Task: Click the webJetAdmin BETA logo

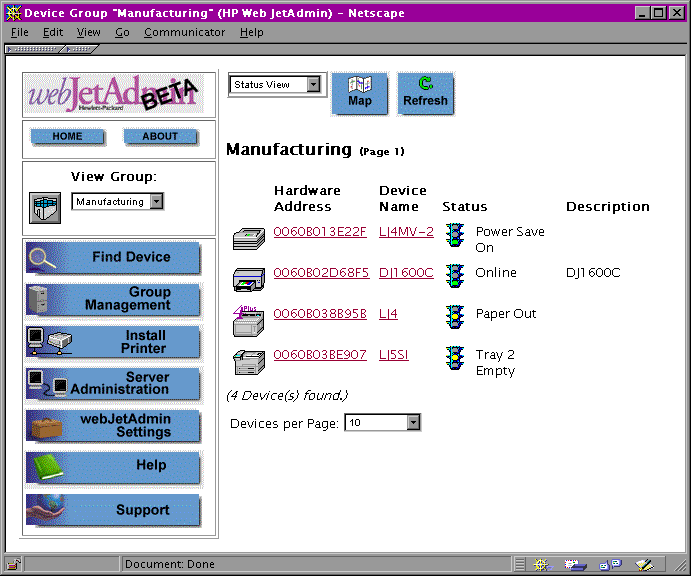Action: tap(113, 94)
